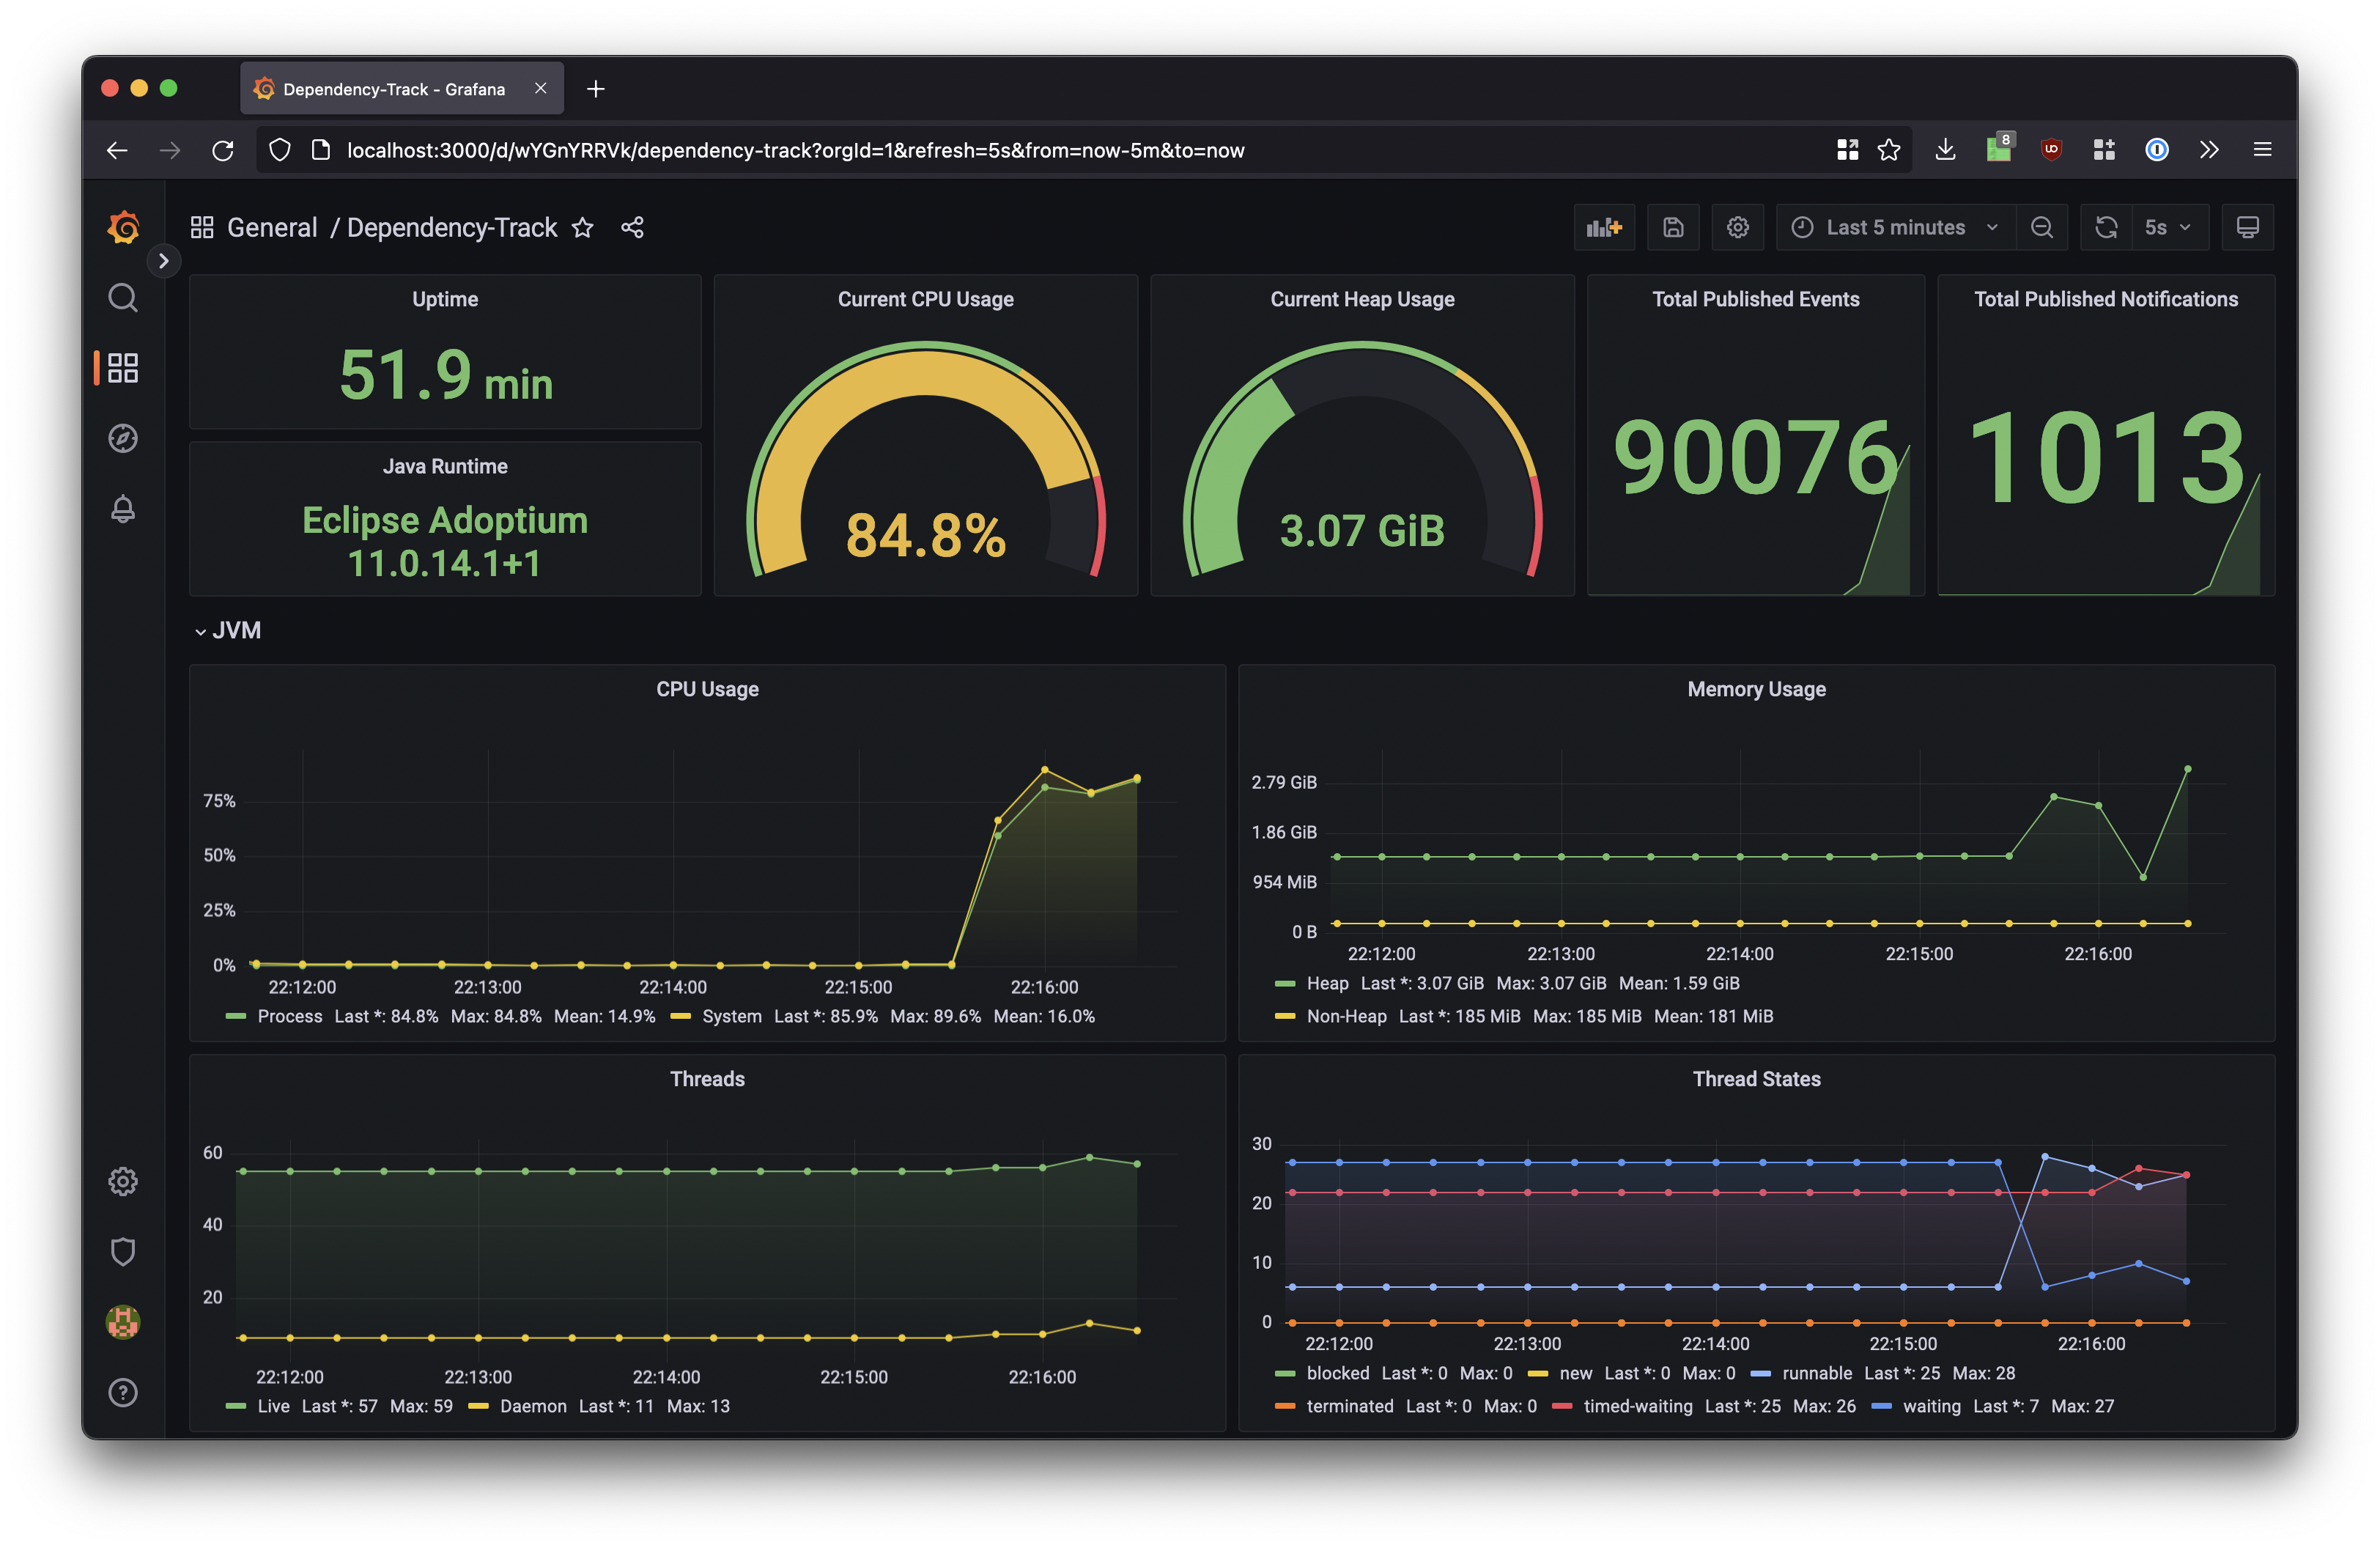Click the System legend yellow color swatch
The height and width of the screenshot is (1548, 2380).
[681, 1016]
